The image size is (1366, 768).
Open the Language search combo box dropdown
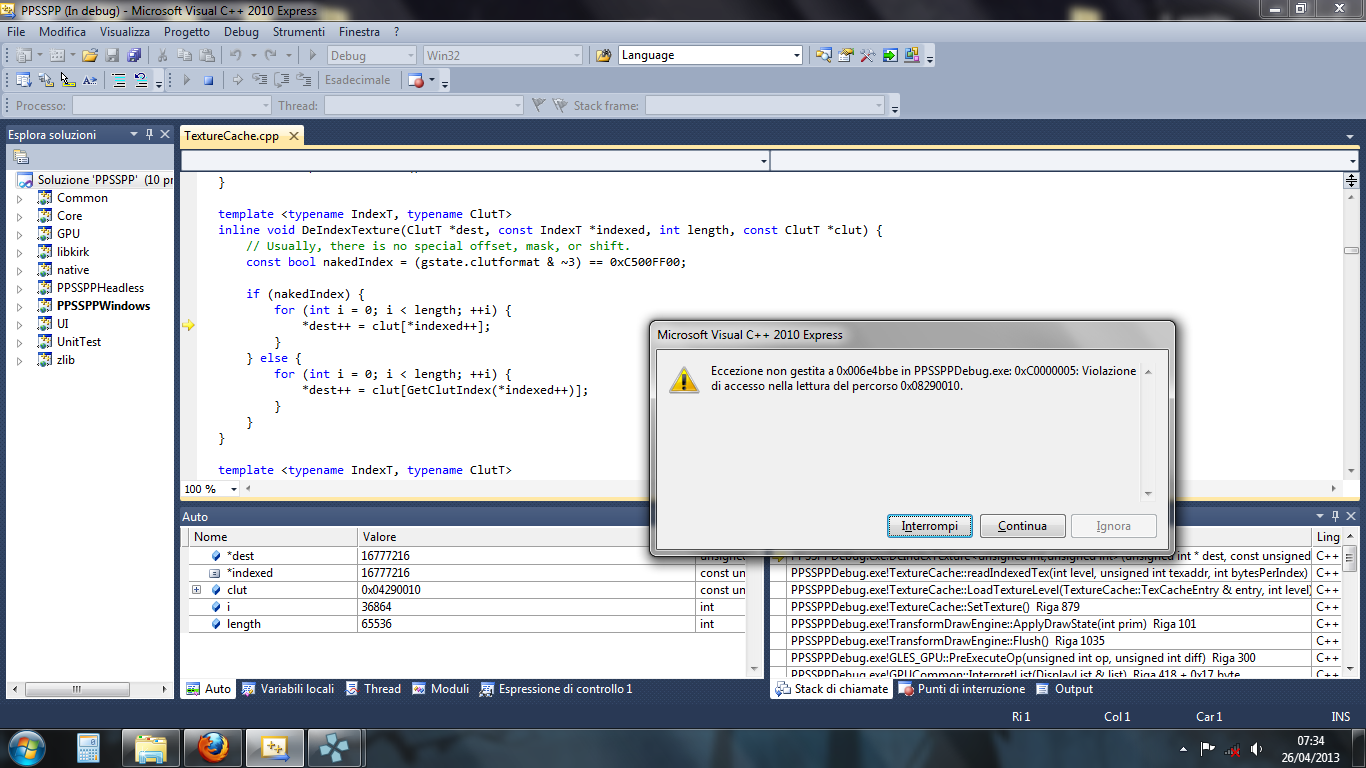point(797,55)
